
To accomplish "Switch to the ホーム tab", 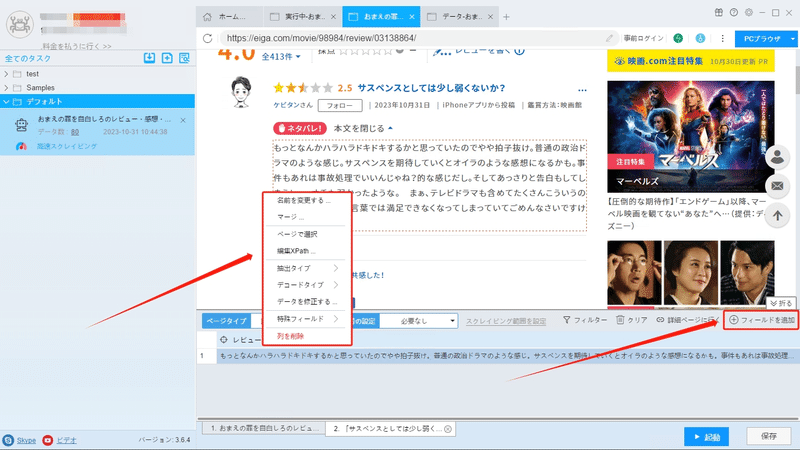I will [x=229, y=17].
